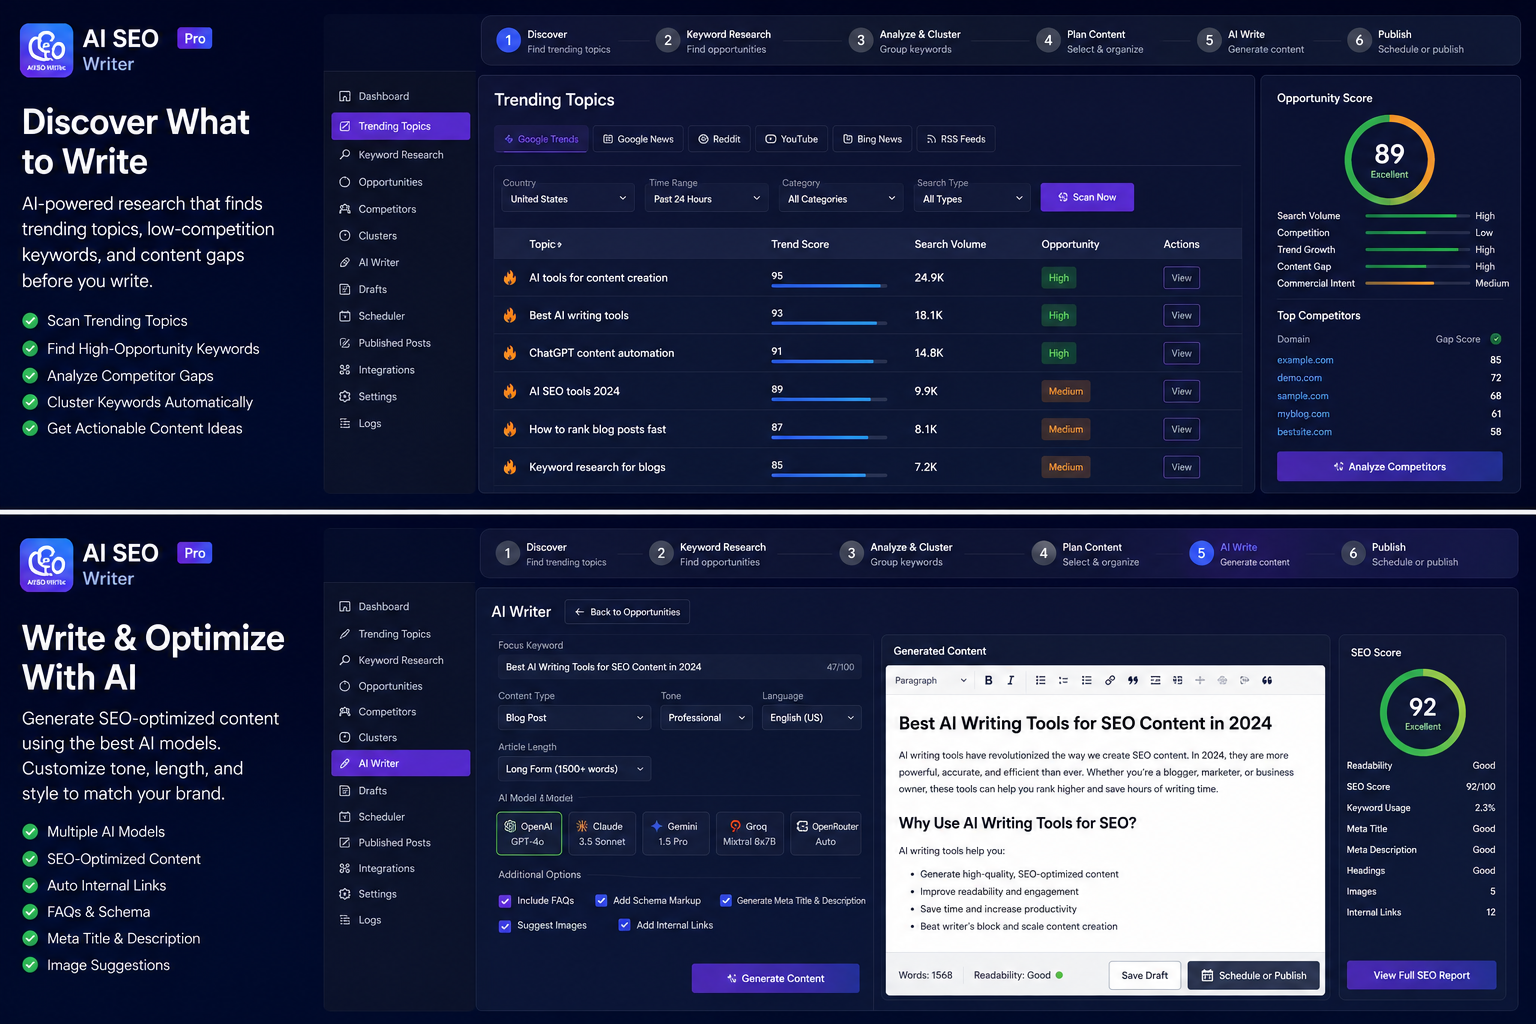This screenshot has width=1536, height=1024.
Task: Click the Focus Keyword input field
Action: point(678,667)
